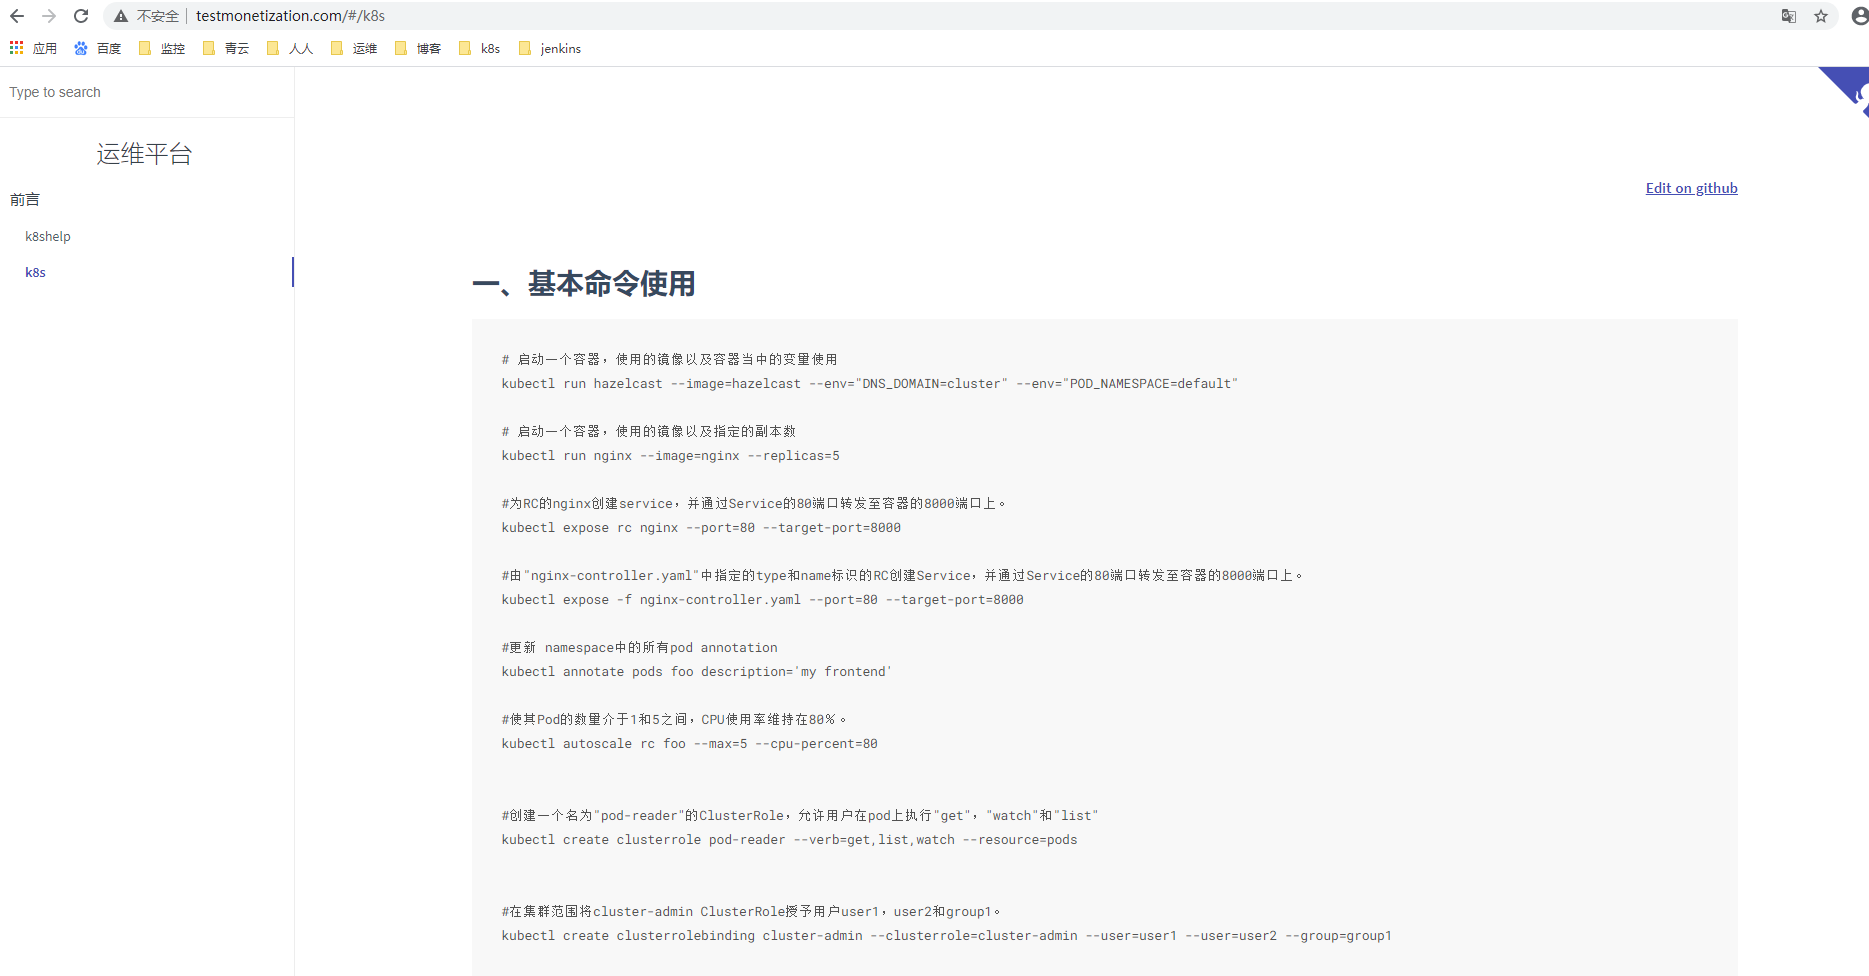
Task: Click the comment about CPU使用率维持在80%
Action: click(x=674, y=719)
